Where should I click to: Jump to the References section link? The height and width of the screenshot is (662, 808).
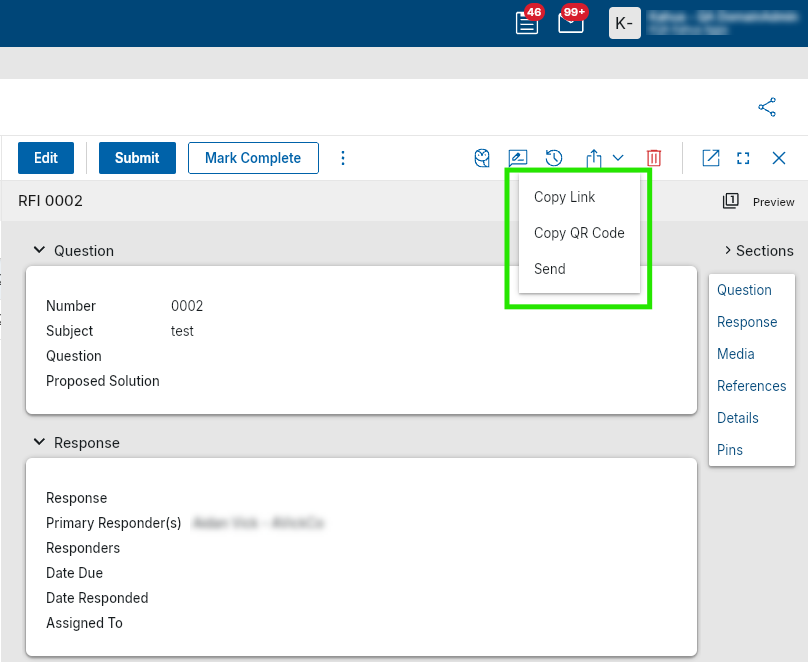click(751, 386)
